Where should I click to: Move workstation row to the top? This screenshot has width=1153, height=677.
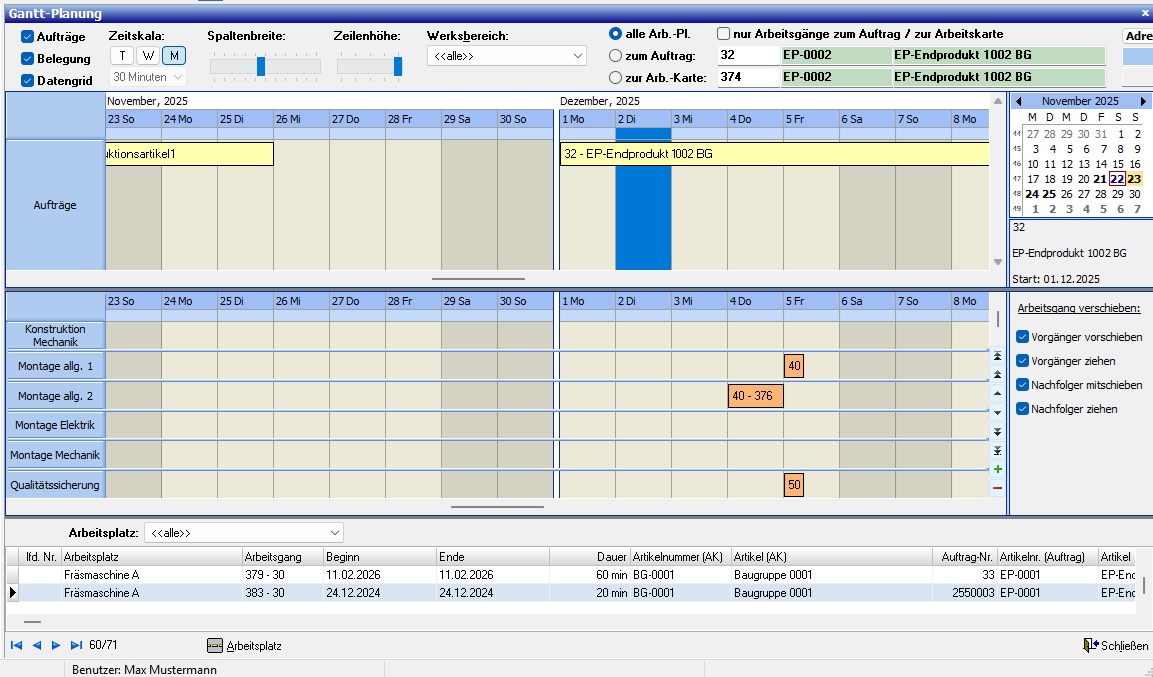pos(997,356)
